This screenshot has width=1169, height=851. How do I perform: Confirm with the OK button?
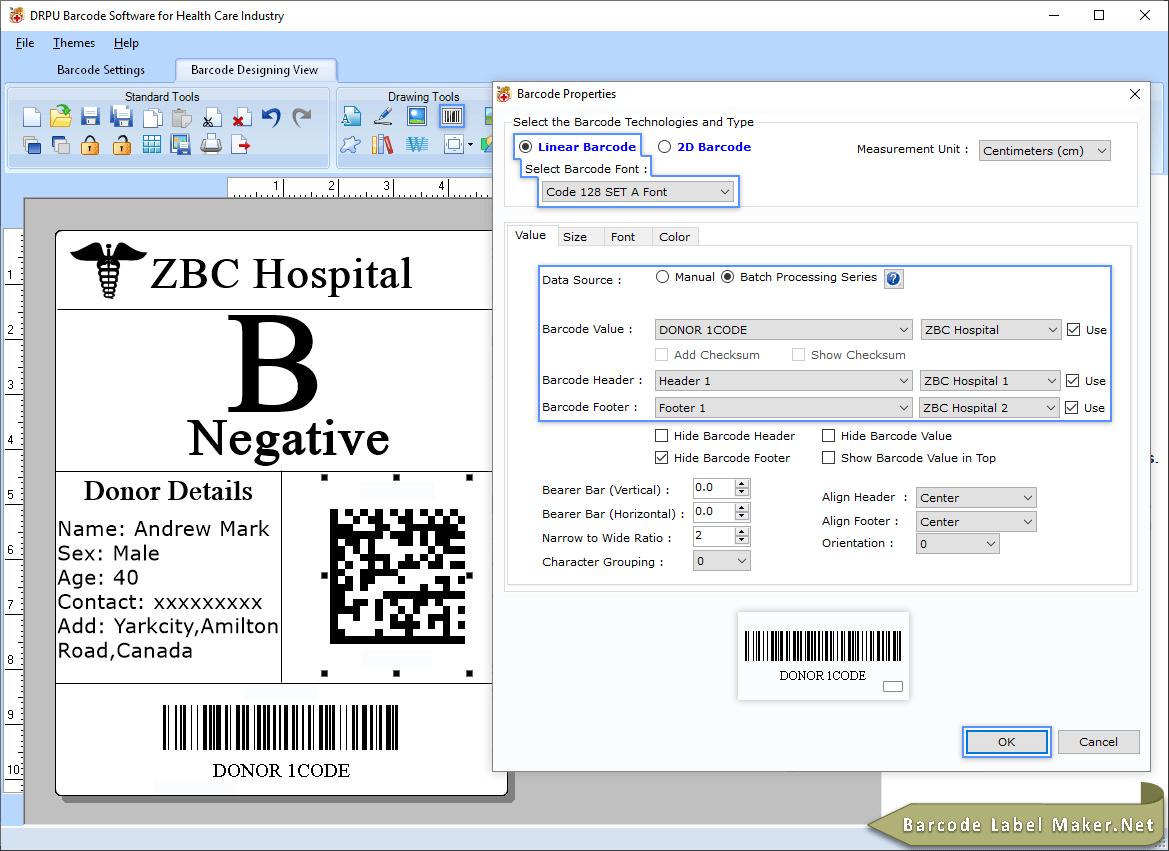1006,741
